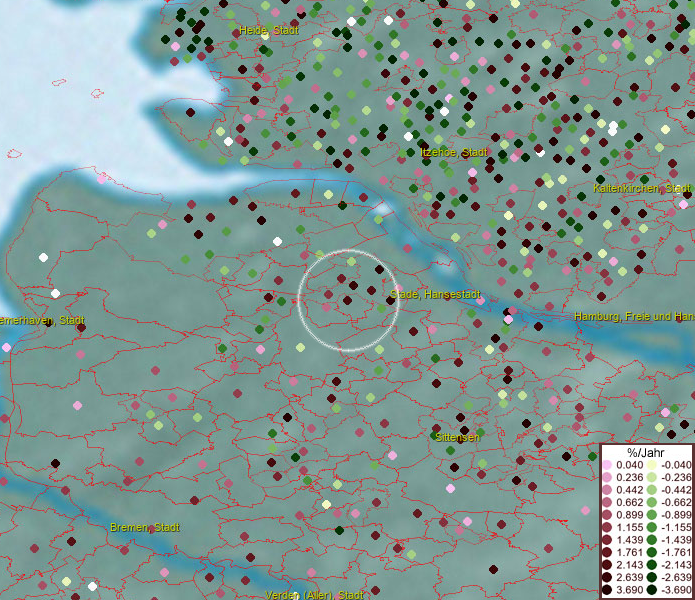Select the Itzehoe, Stadt label

[453, 152]
